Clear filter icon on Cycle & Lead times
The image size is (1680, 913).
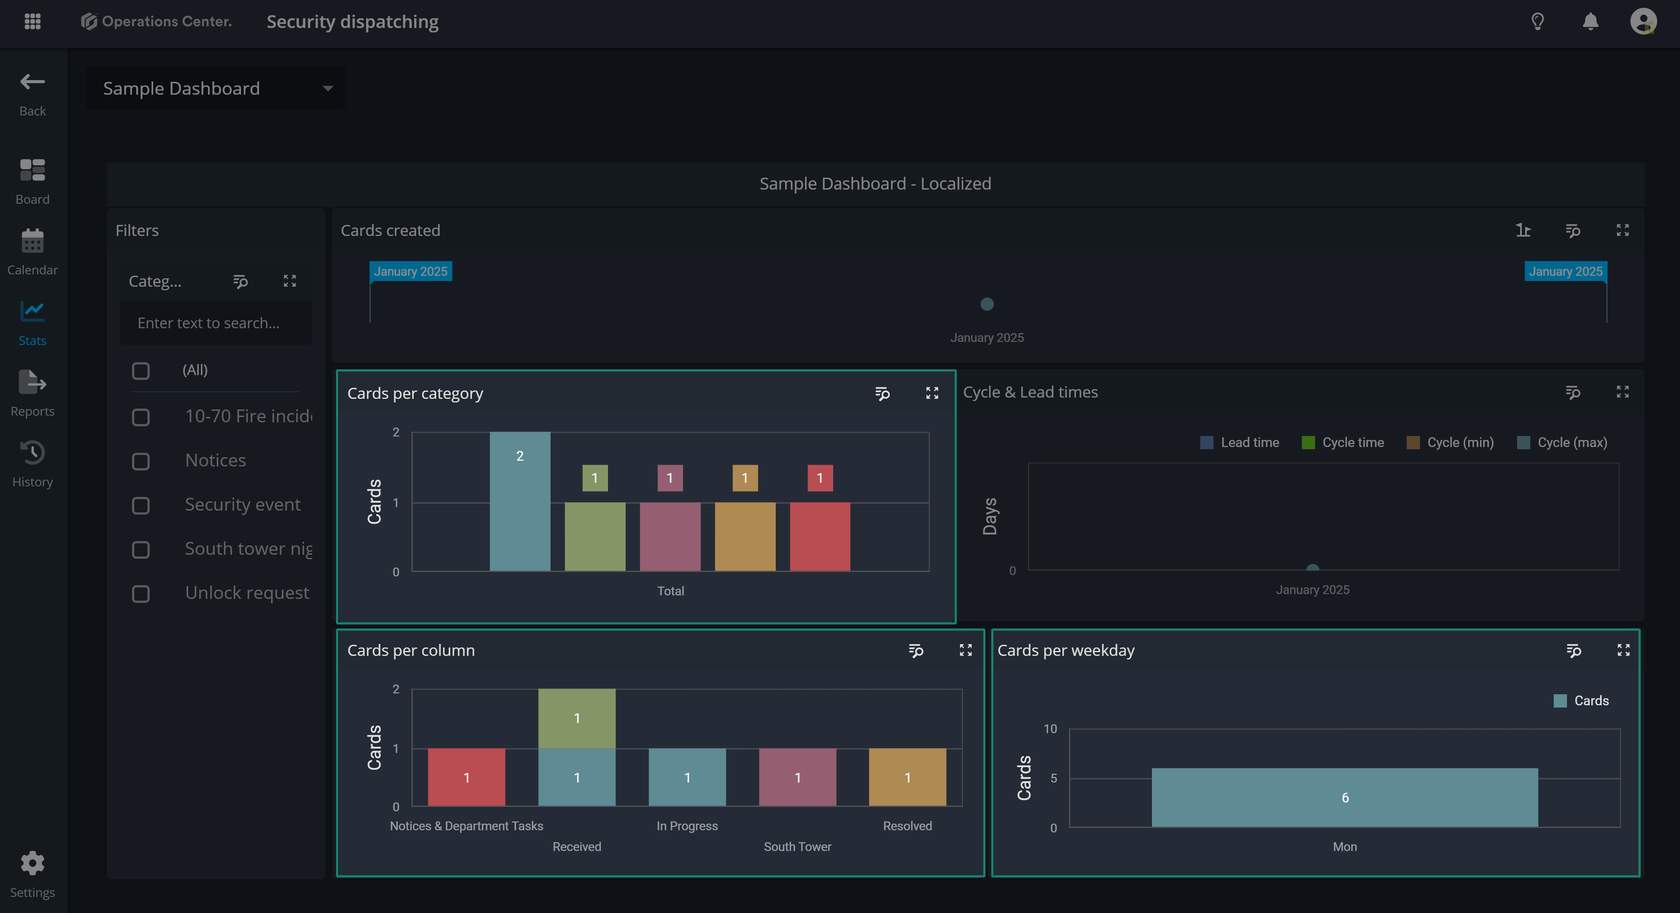click(x=1572, y=393)
